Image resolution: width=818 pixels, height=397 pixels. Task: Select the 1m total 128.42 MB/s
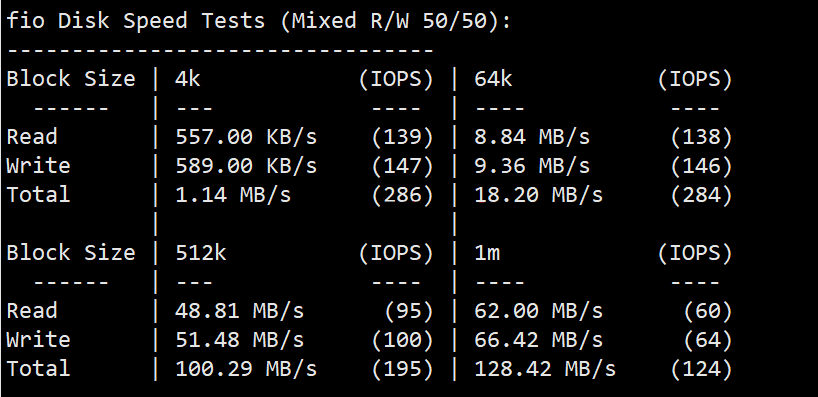click(x=545, y=369)
